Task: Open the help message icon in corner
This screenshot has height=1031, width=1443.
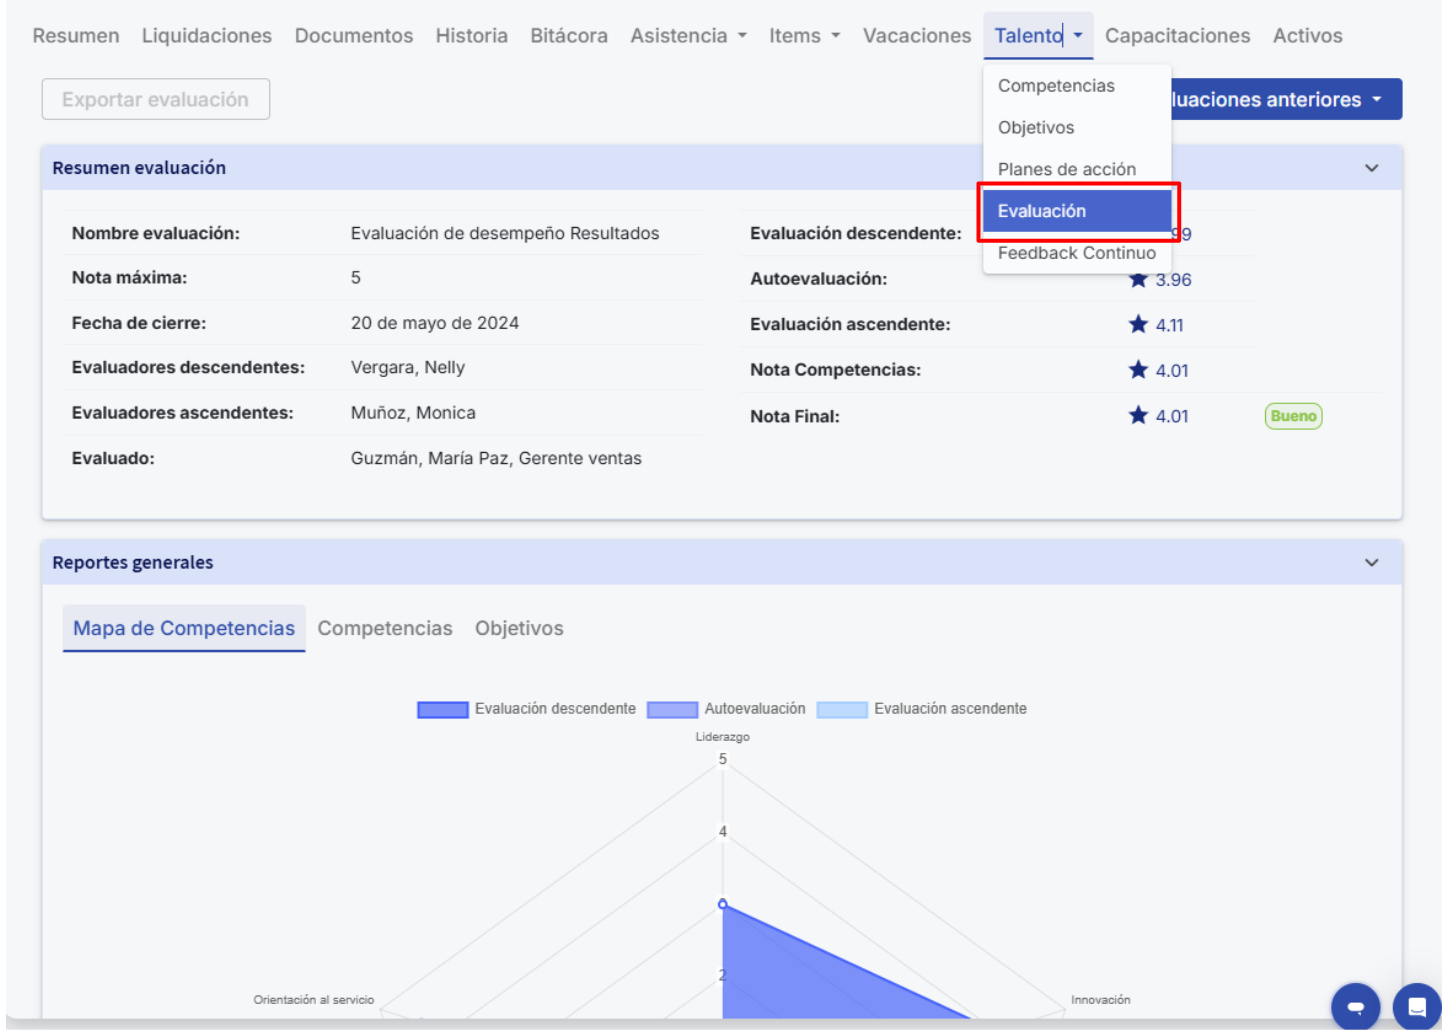Action: pyautogui.click(x=1416, y=1006)
